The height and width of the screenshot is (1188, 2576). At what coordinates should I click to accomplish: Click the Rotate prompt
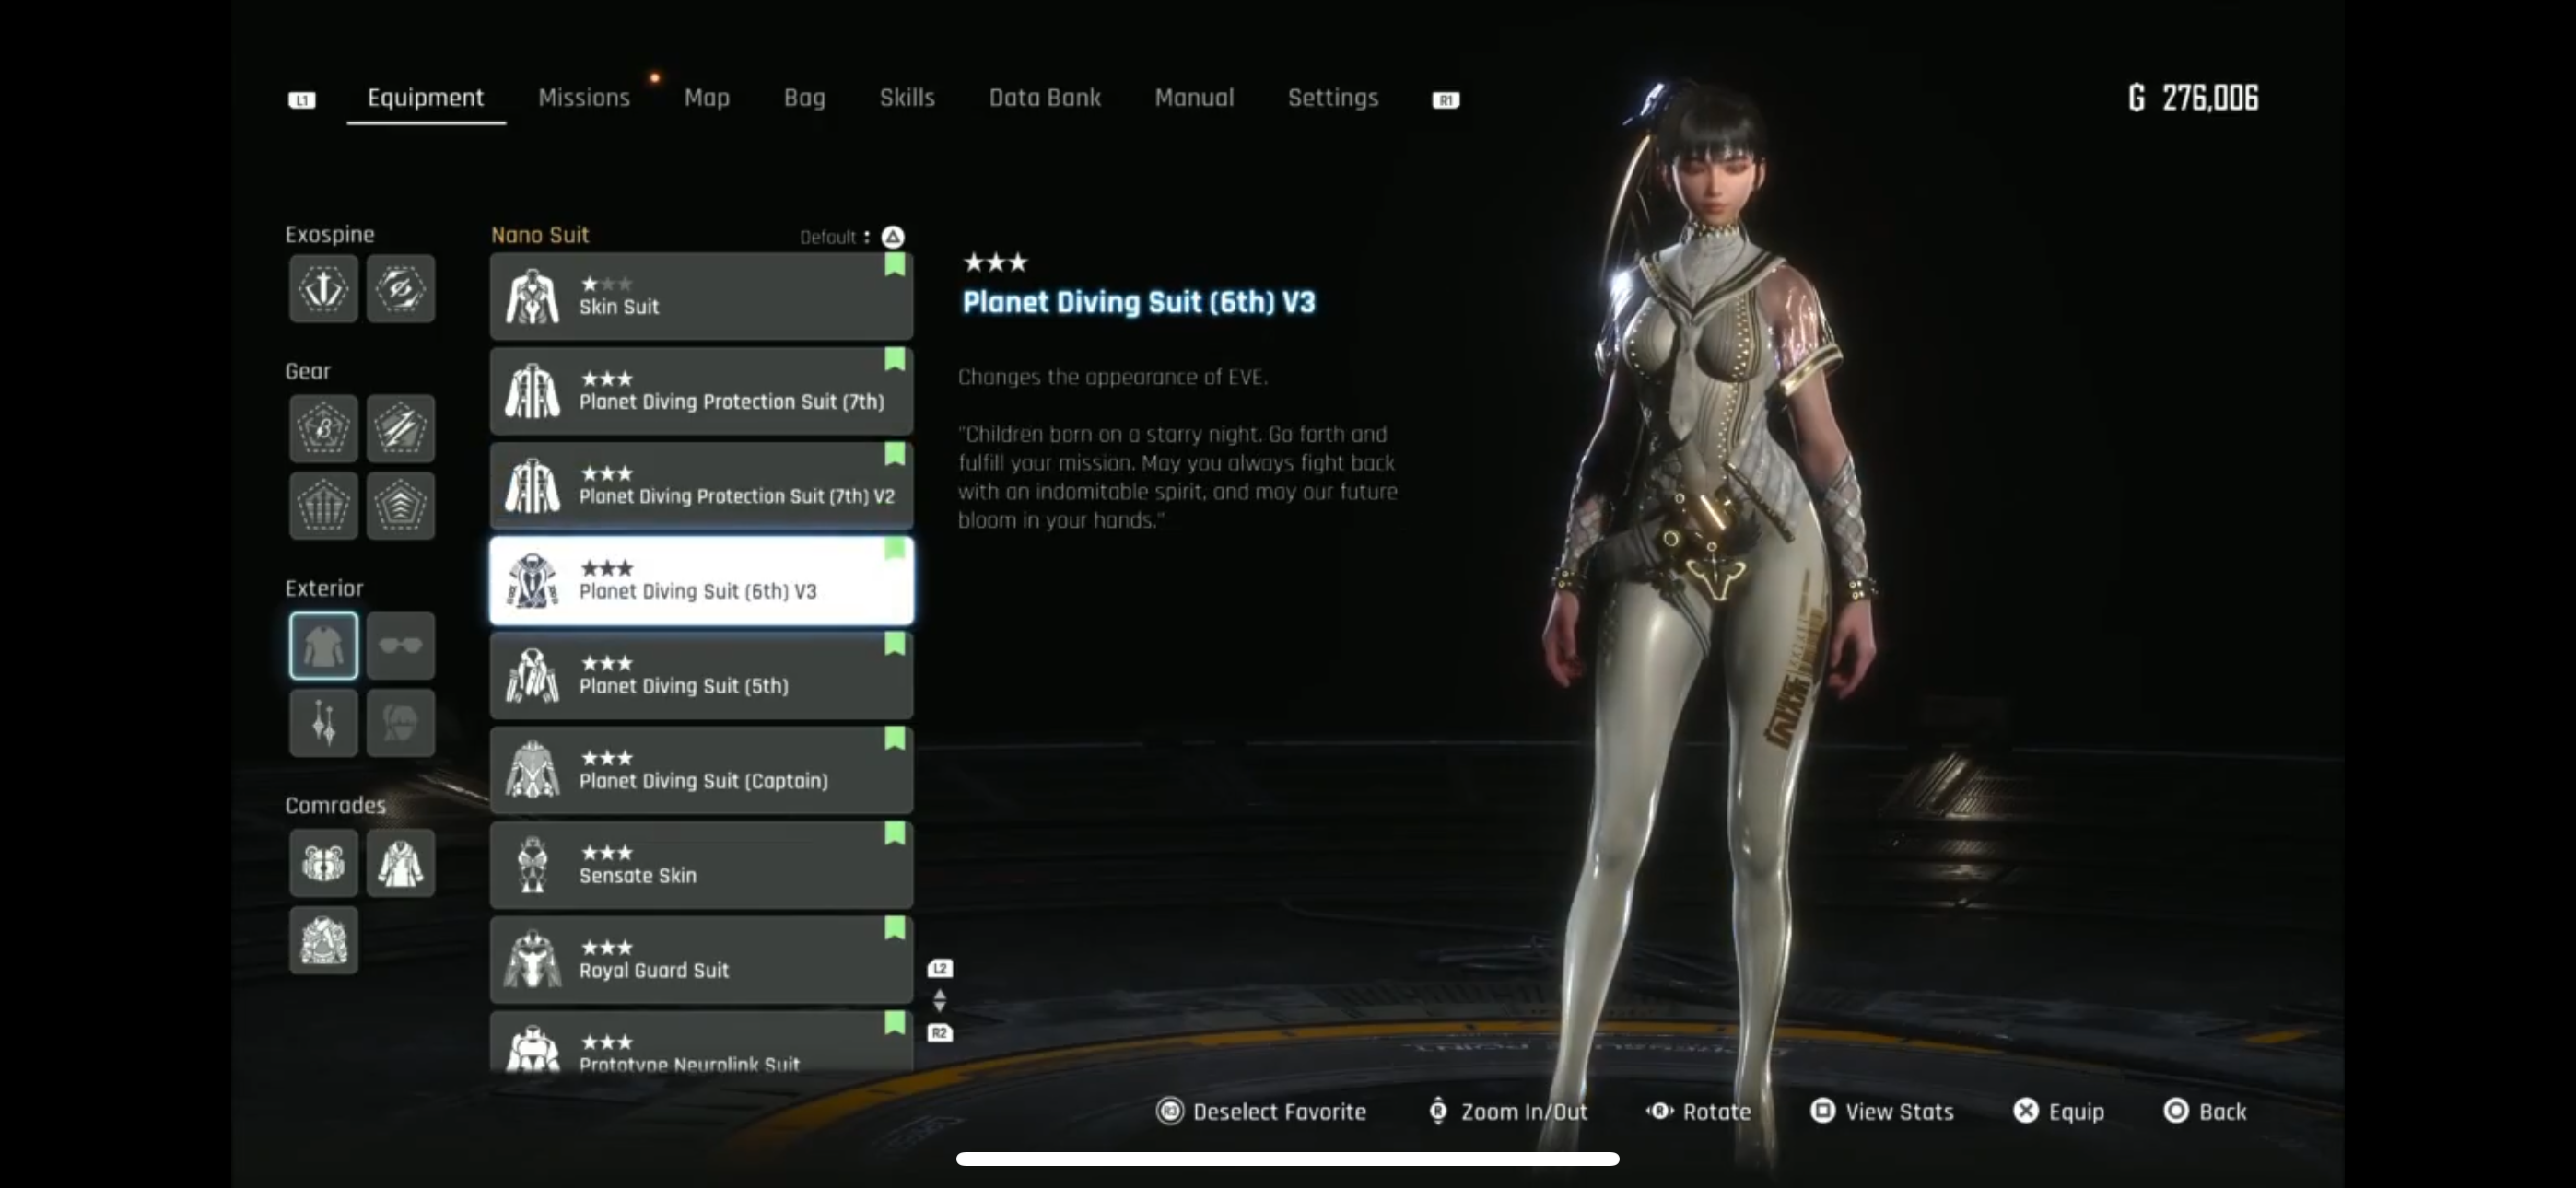(1698, 1112)
